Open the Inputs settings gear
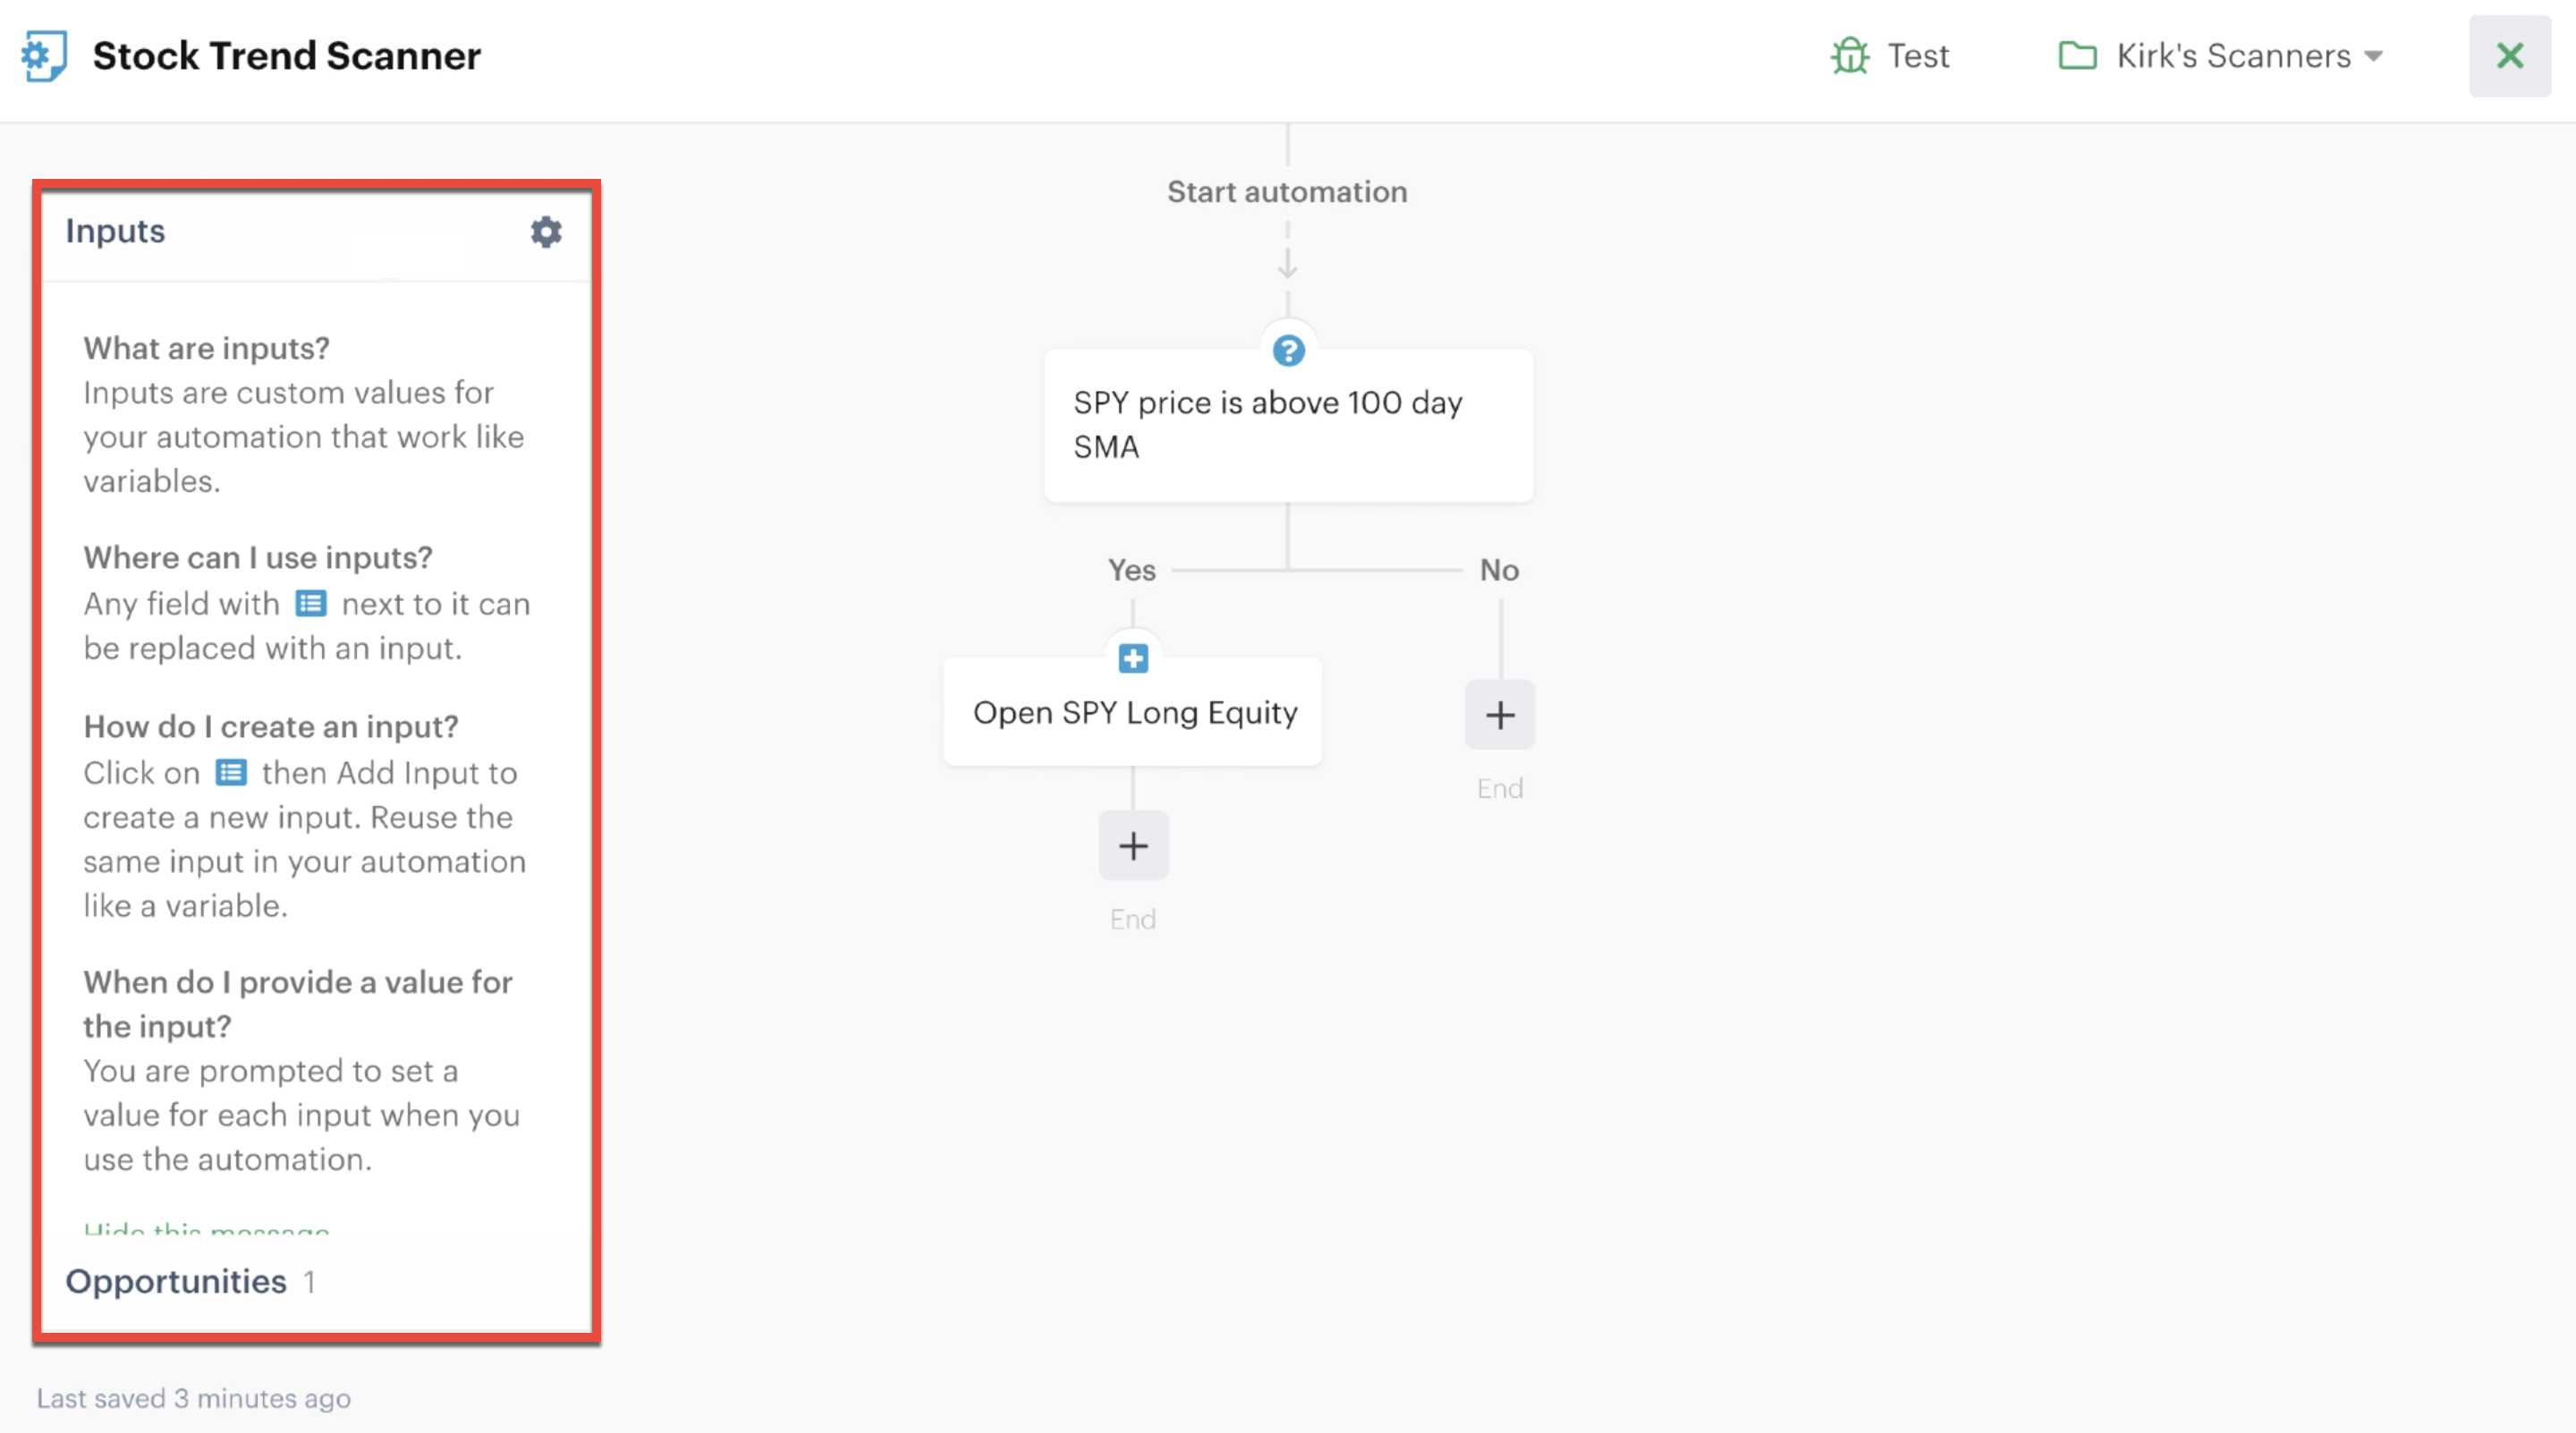The image size is (2576, 1433). tap(546, 232)
